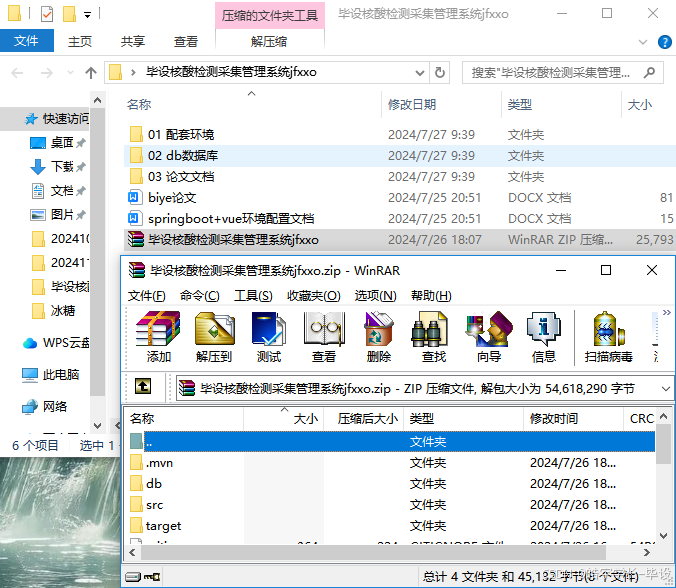Open WinRAR Tools menu

coord(253,296)
